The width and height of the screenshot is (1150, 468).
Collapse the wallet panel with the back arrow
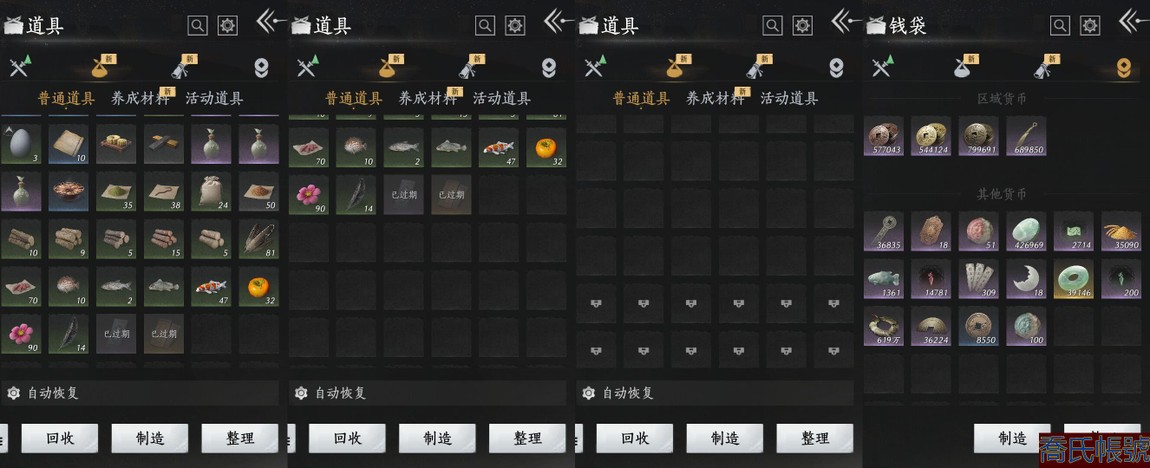(x=1133, y=21)
